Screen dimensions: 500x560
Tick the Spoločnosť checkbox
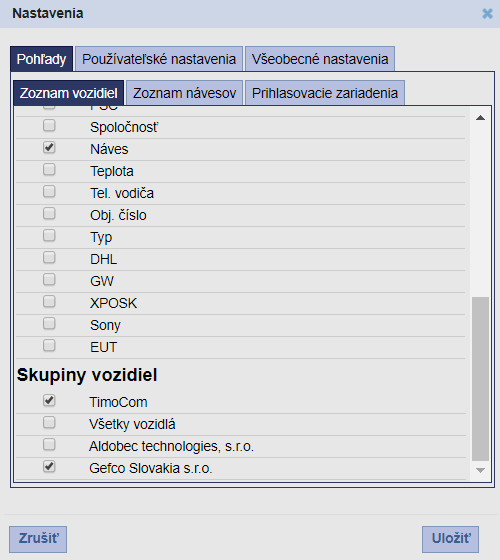click(49, 125)
